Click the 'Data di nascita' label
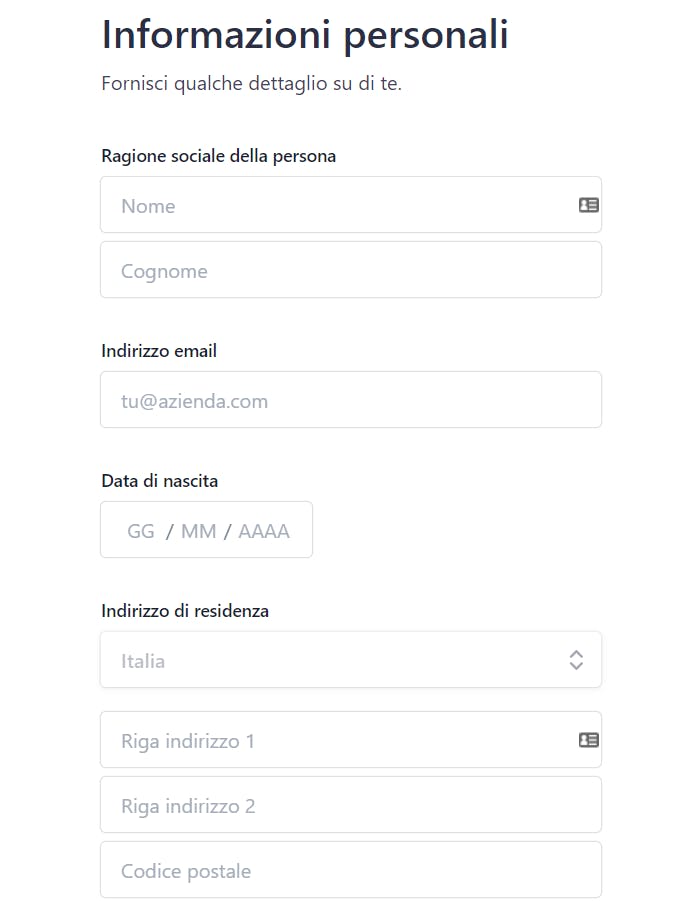The height and width of the screenshot is (901, 673). [159, 481]
